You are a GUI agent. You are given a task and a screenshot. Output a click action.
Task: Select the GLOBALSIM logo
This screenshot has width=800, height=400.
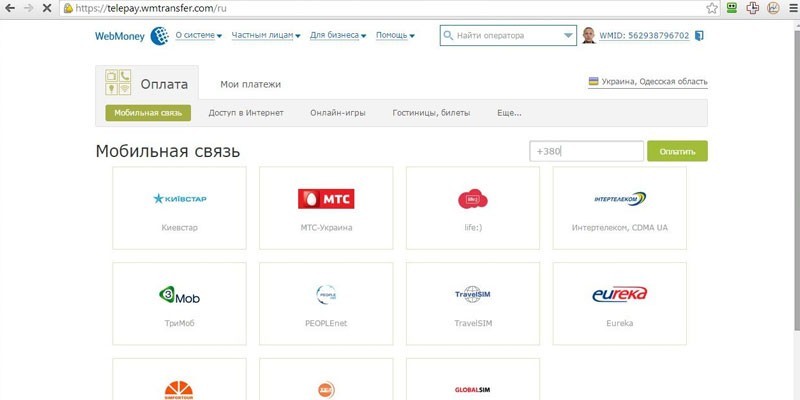pos(472,390)
